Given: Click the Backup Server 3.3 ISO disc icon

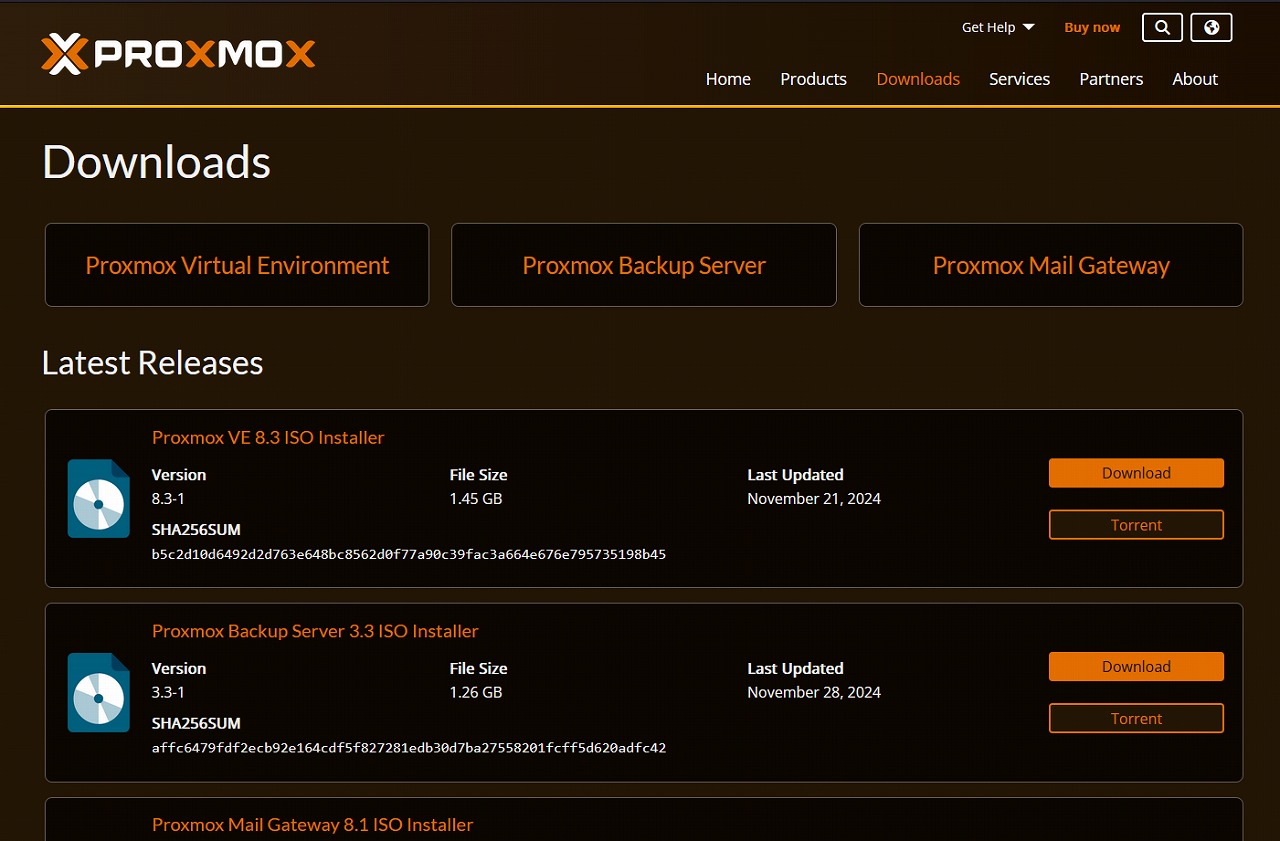Looking at the screenshot, I should click(x=99, y=693).
